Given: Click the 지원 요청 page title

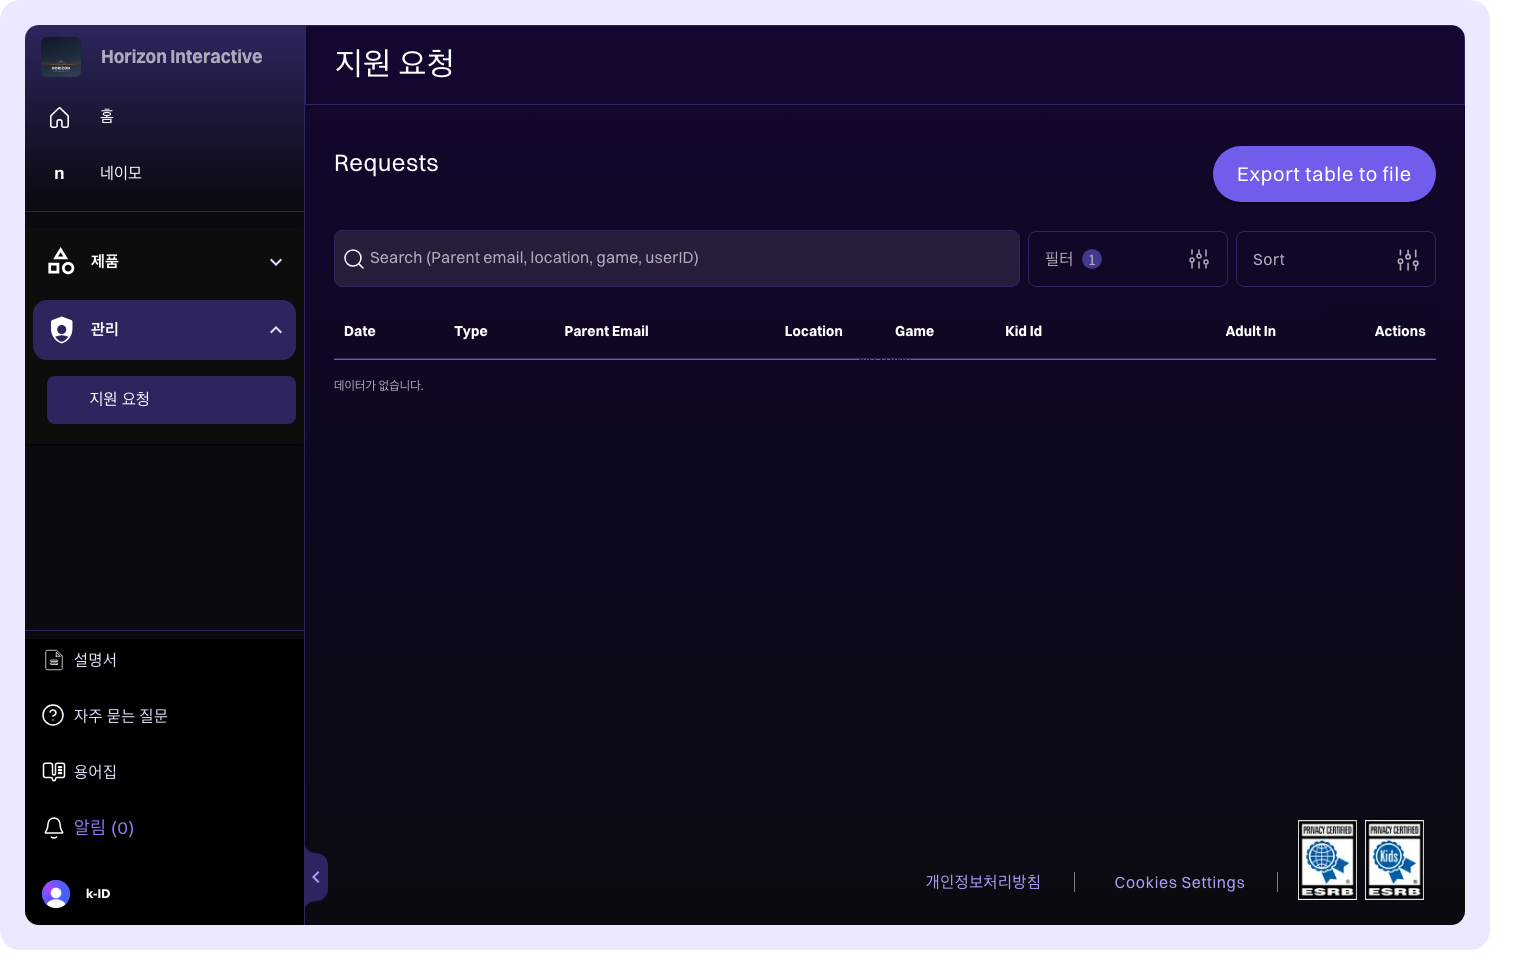Looking at the screenshot, I should [394, 63].
